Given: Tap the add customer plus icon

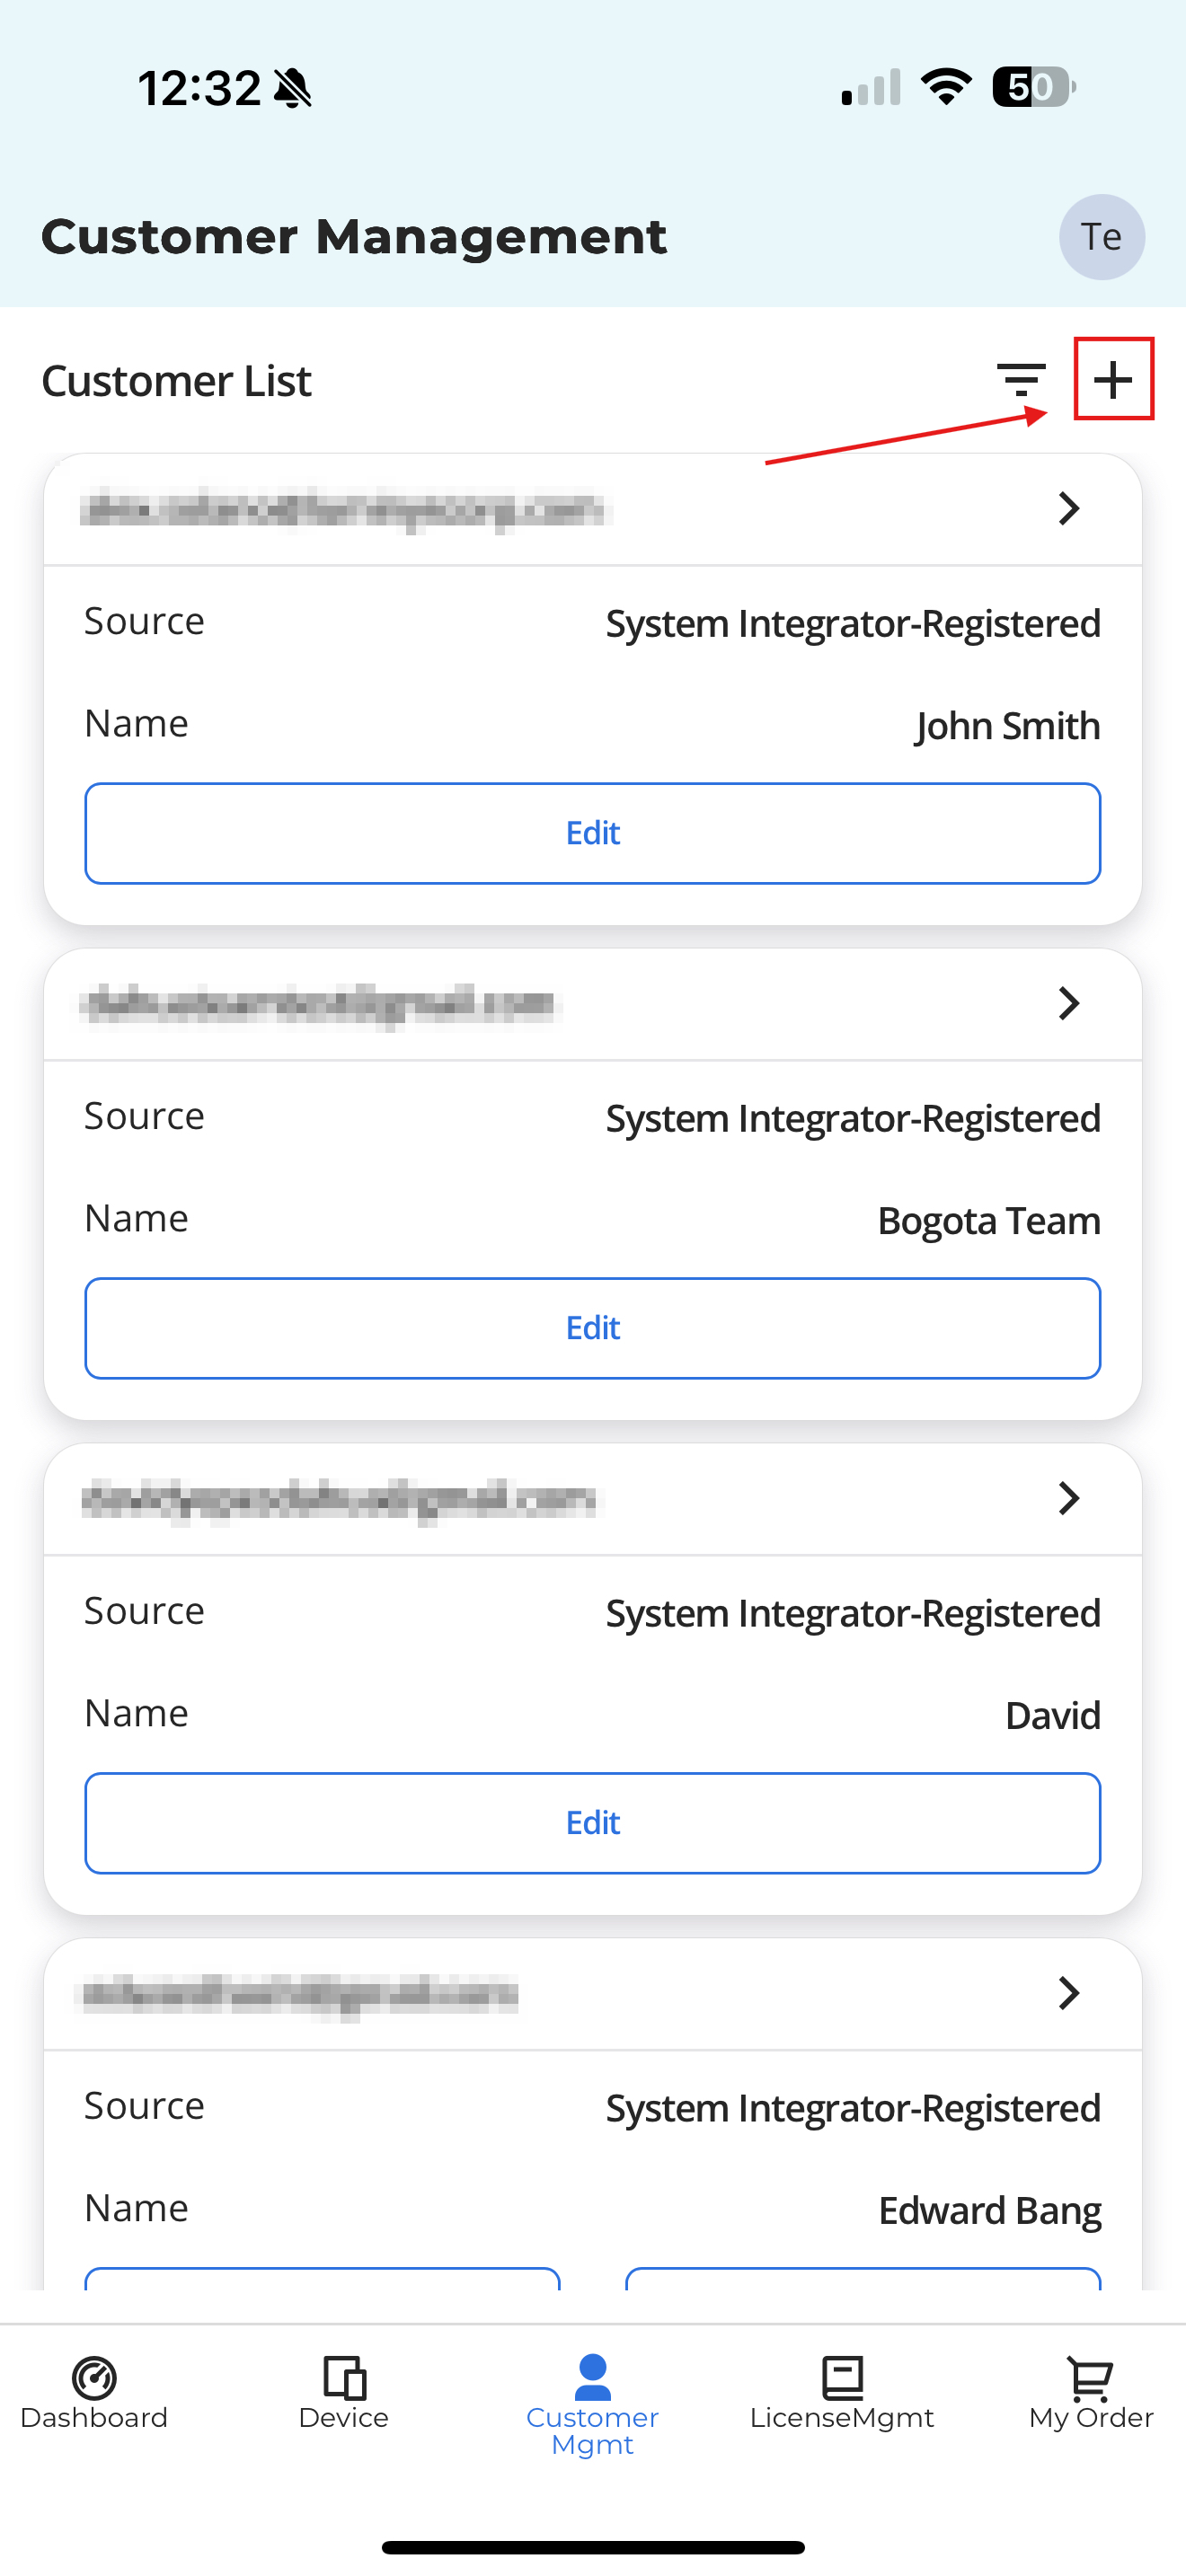Looking at the screenshot, I should click(x=1112, y=379).
